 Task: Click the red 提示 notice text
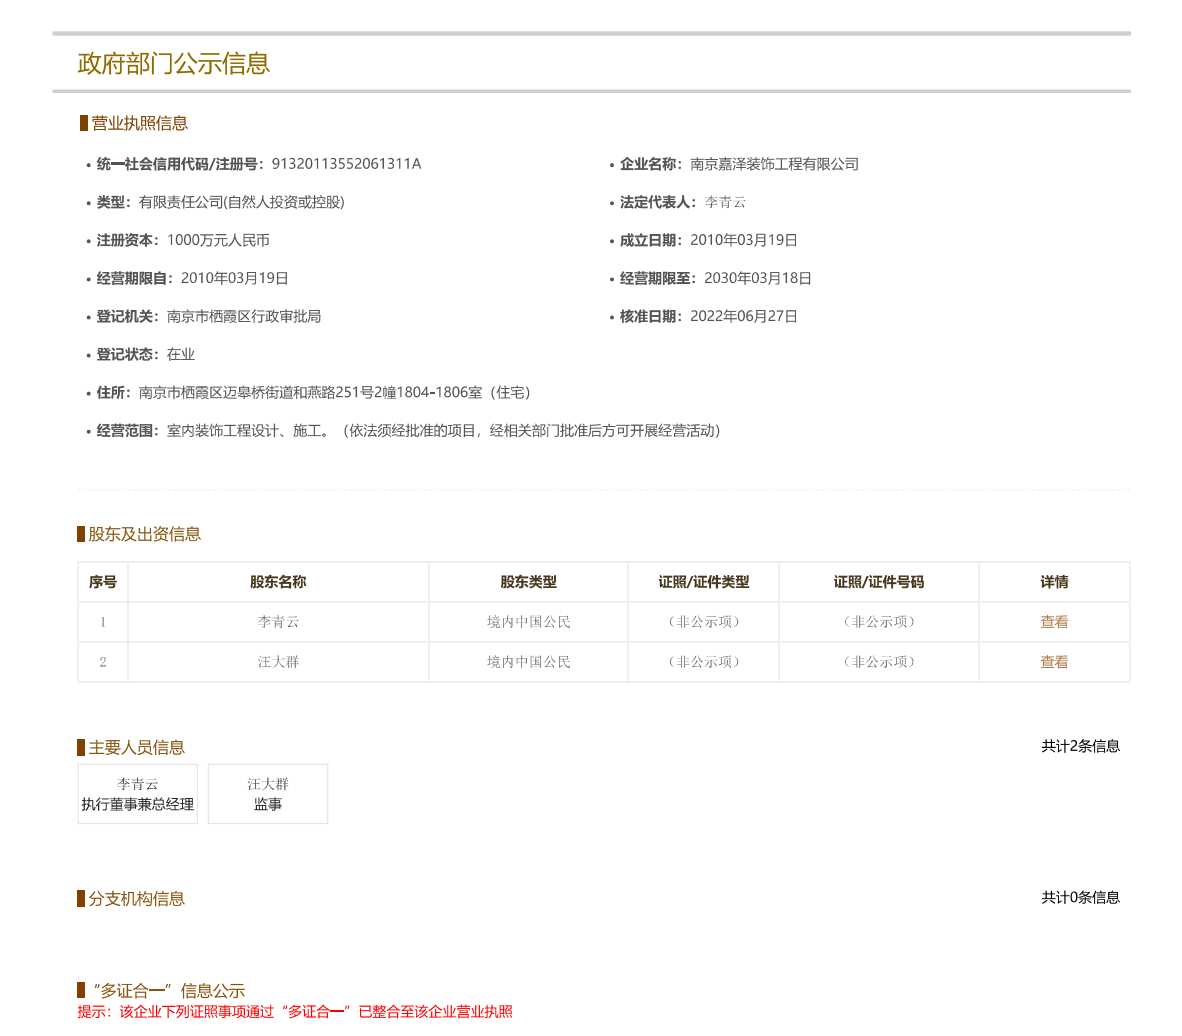click(295, 1012)
